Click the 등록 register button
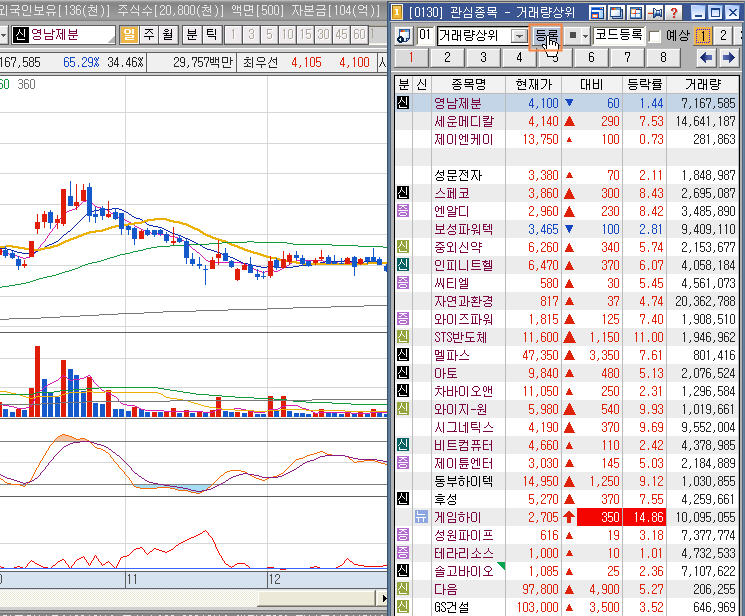The width and height of the screenshot is (745, 616). 545,36
